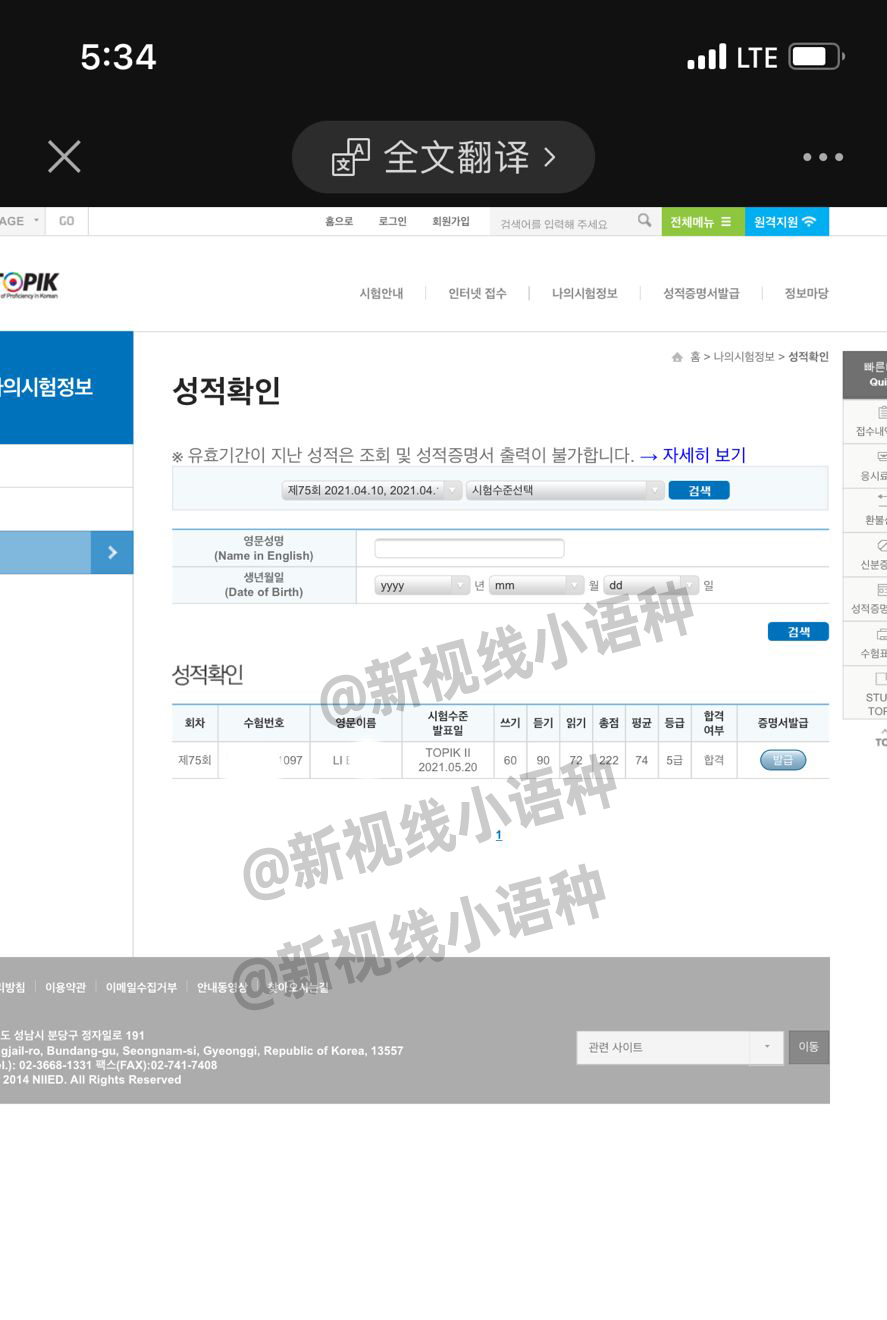Screen dimensions: 887x1320
Task: Click the GO button next to the language selector
Action: [x=67, y=221]
